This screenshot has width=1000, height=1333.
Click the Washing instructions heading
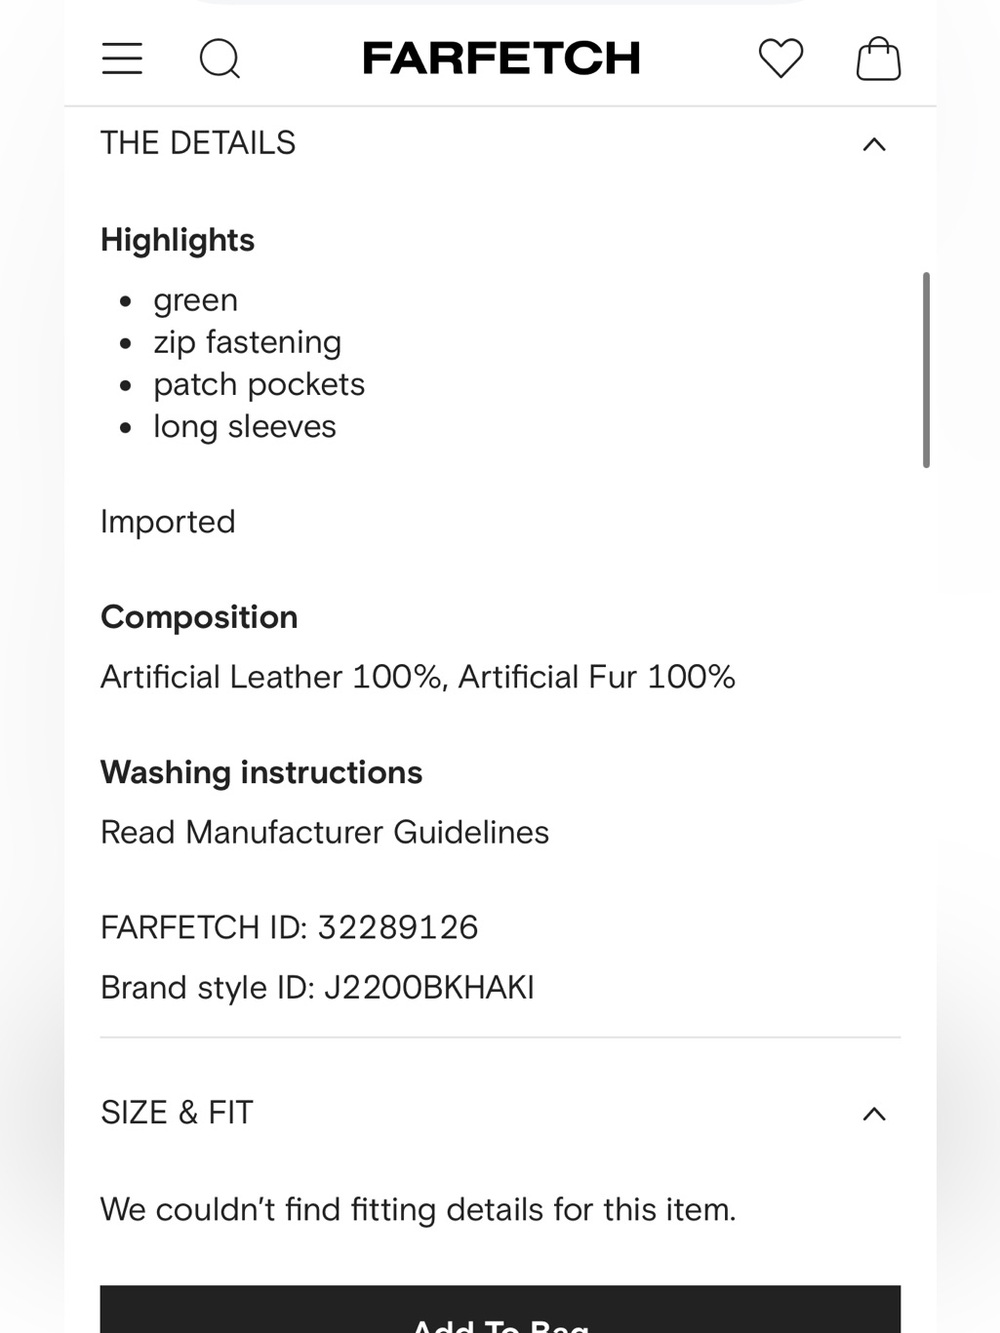[x=261, y=772]
